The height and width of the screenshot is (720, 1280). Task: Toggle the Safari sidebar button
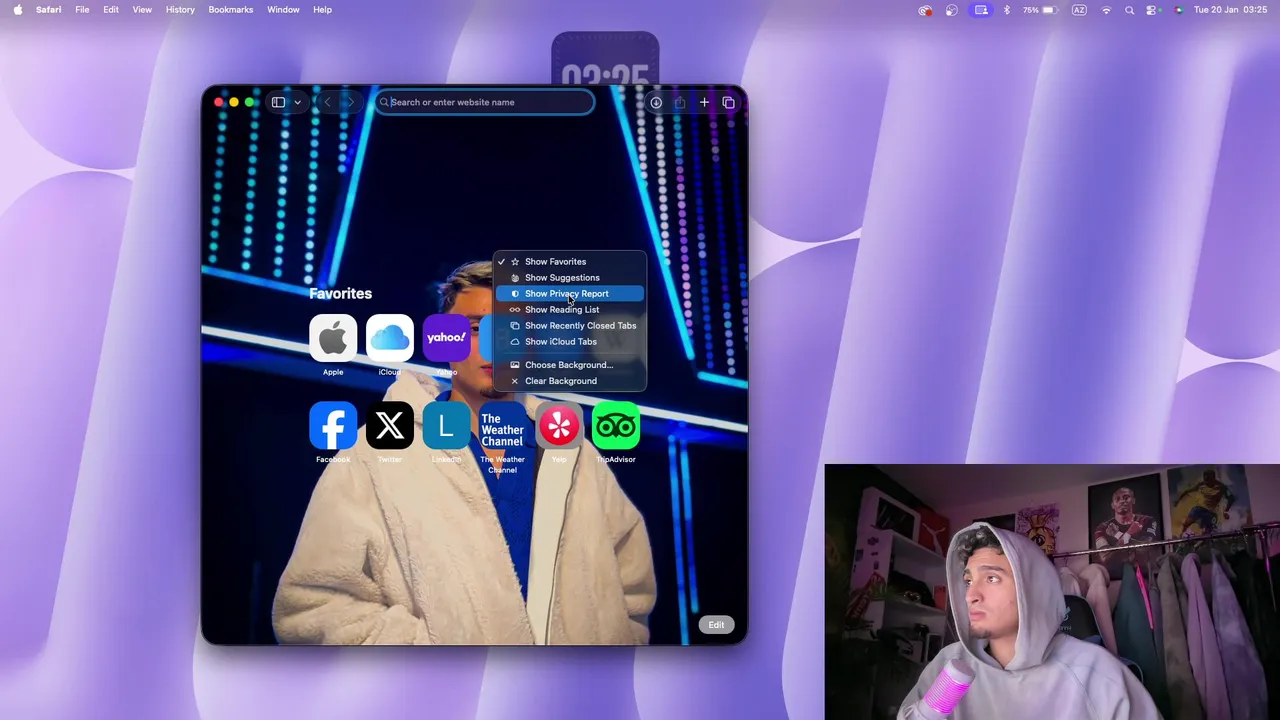pyautogui.click(x=279, y=102)
